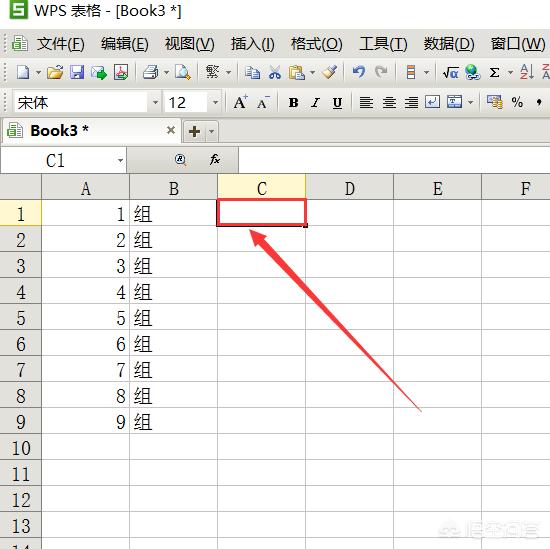The height and width of the screenshot is (549, 550).
Task: Click the Undo arrow icon
Action: pyautogui.click(x=358, y=73)
